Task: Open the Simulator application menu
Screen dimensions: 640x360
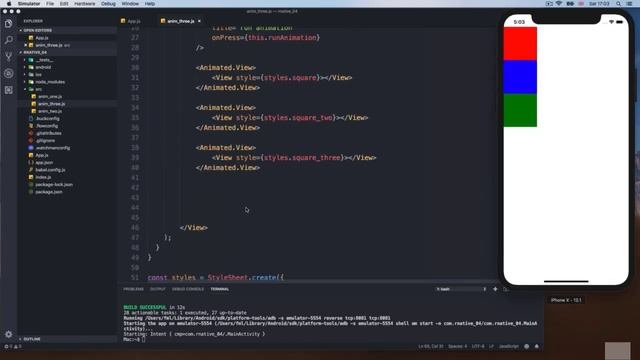Action: [29, 4]
